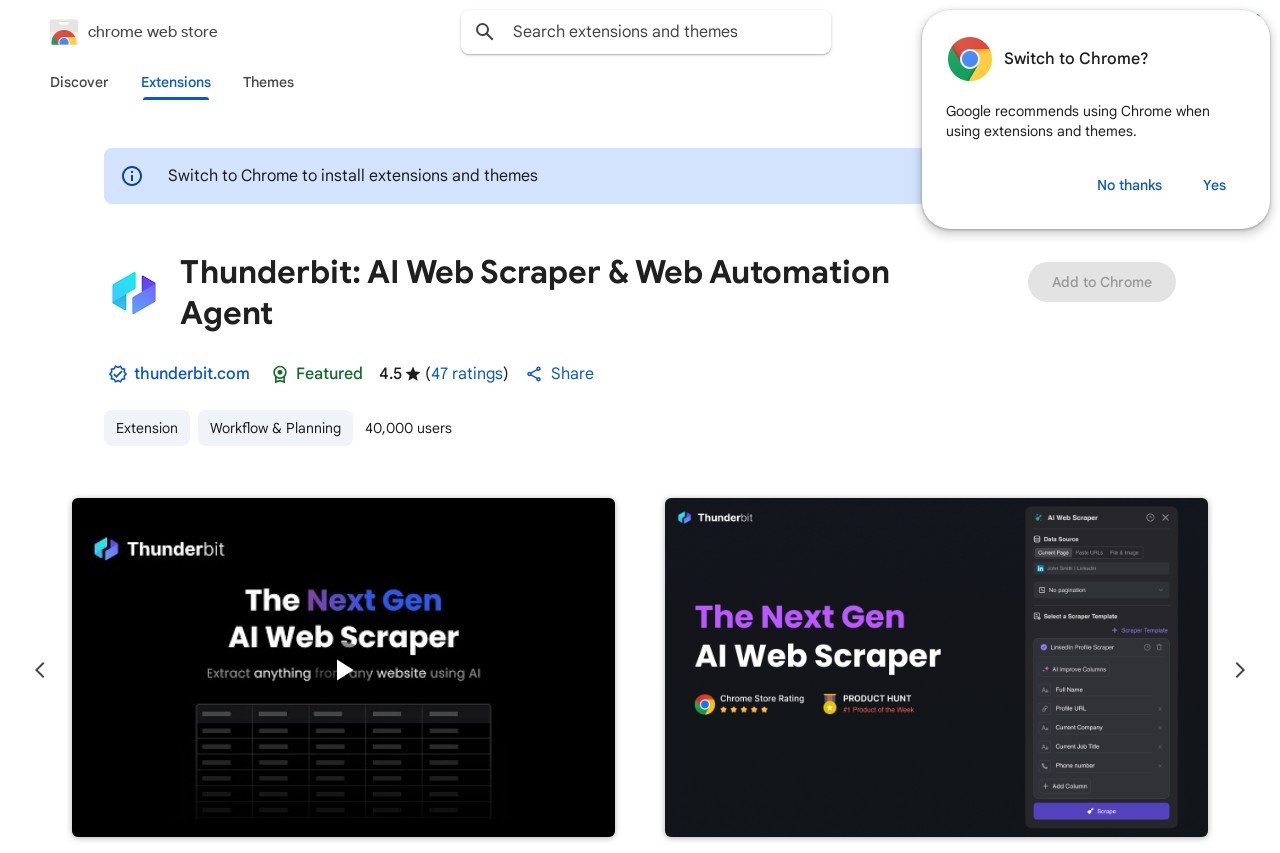Viewport: 1280px width, 853px height.
Task: Open the Themes tab
Action: coord(268,82)
